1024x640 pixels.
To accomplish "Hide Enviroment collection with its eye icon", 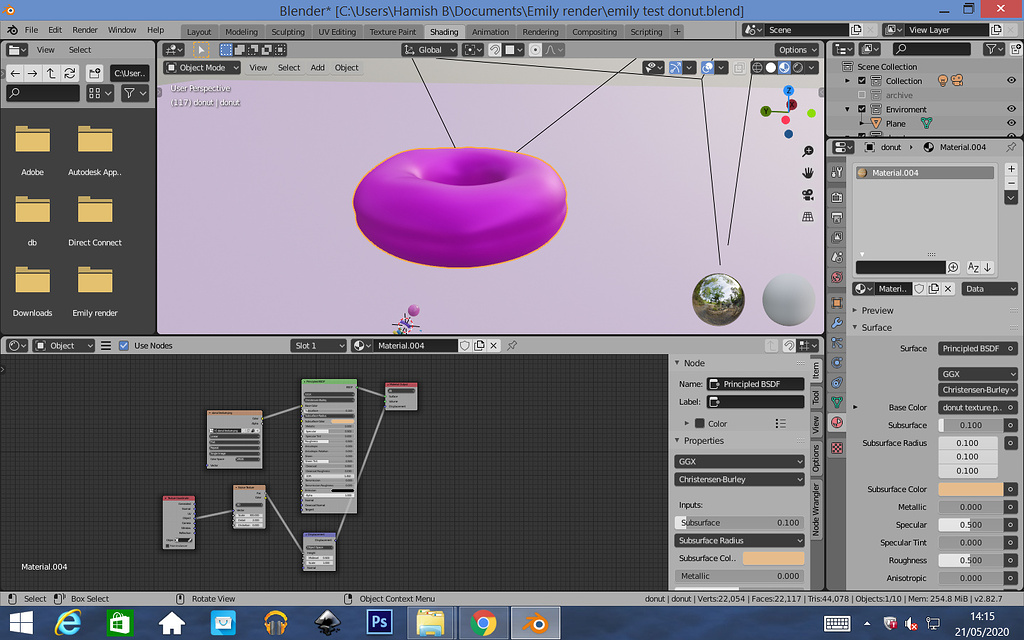I will (x=1012, y=109).
